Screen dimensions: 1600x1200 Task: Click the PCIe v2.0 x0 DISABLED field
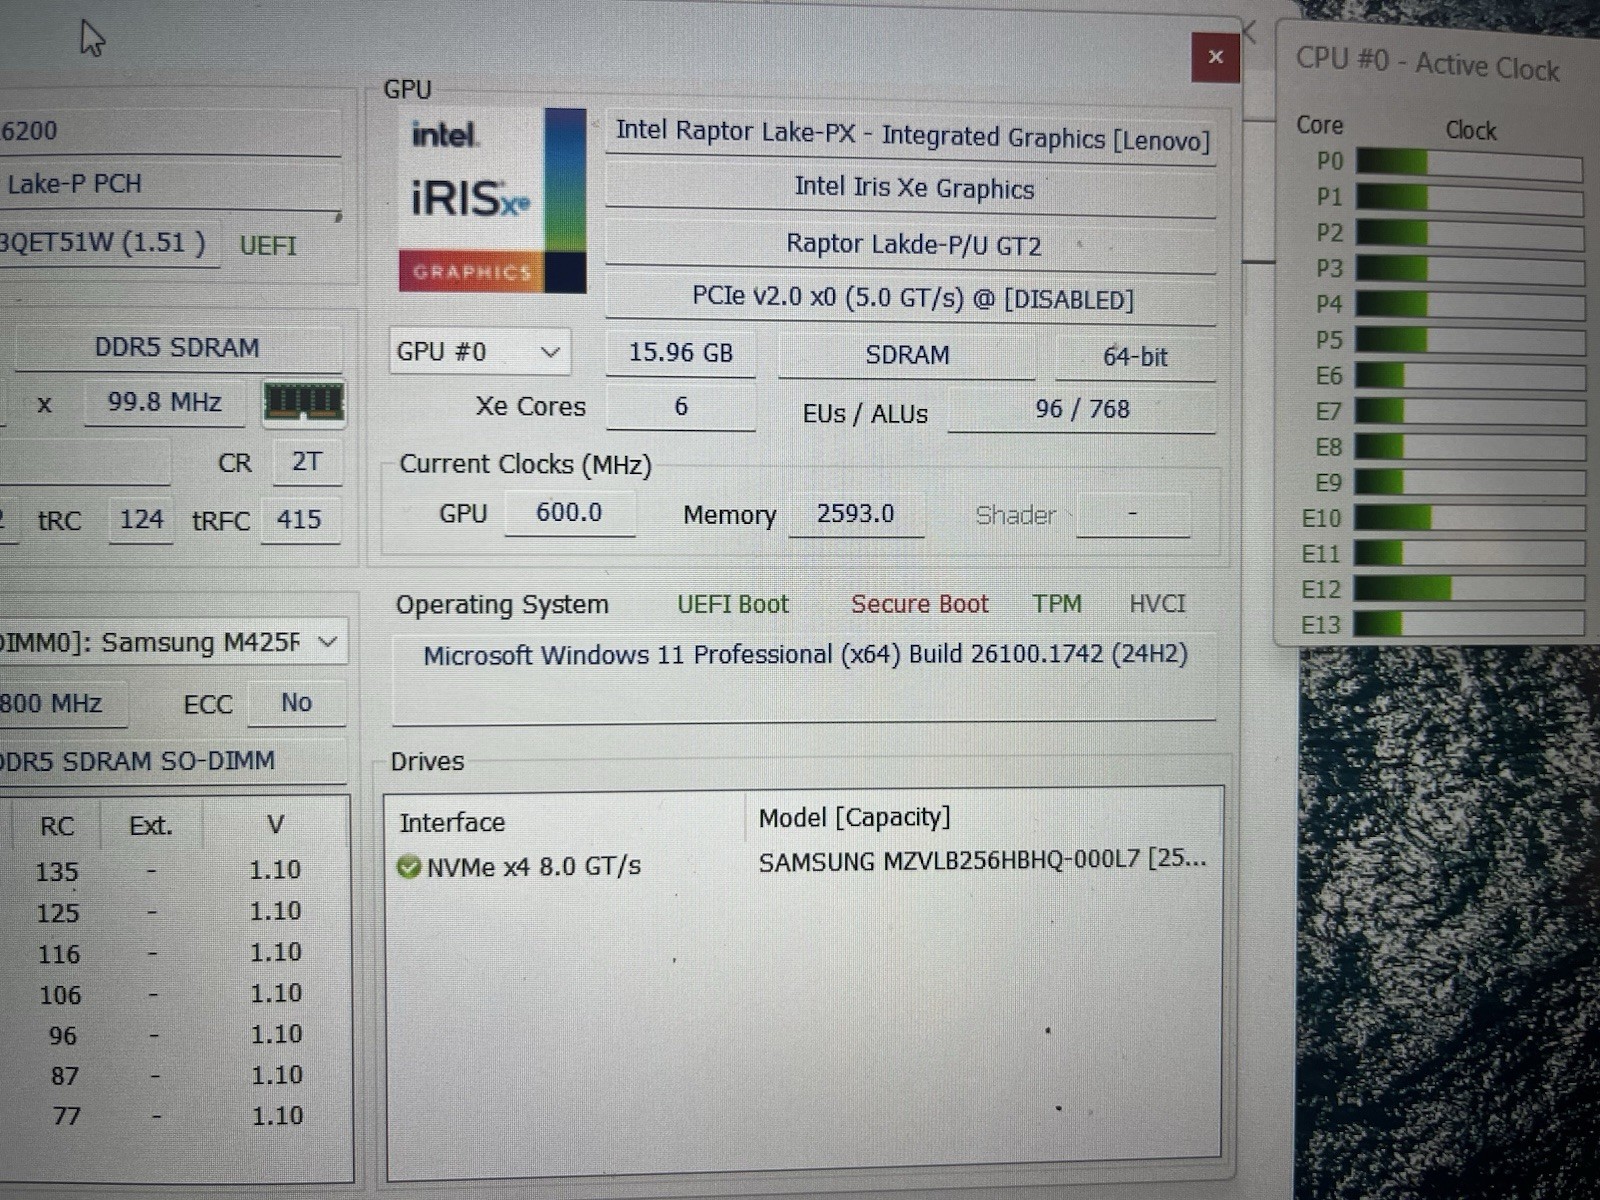tap(911, 299)
